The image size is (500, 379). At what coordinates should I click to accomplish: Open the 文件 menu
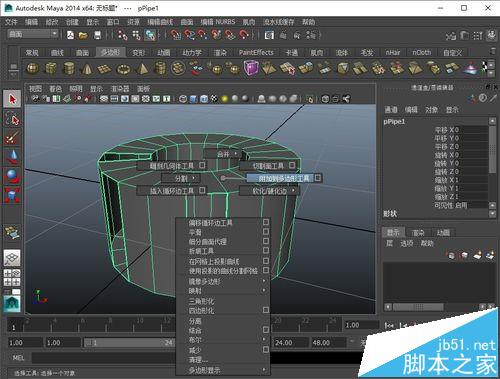point(11,22)
